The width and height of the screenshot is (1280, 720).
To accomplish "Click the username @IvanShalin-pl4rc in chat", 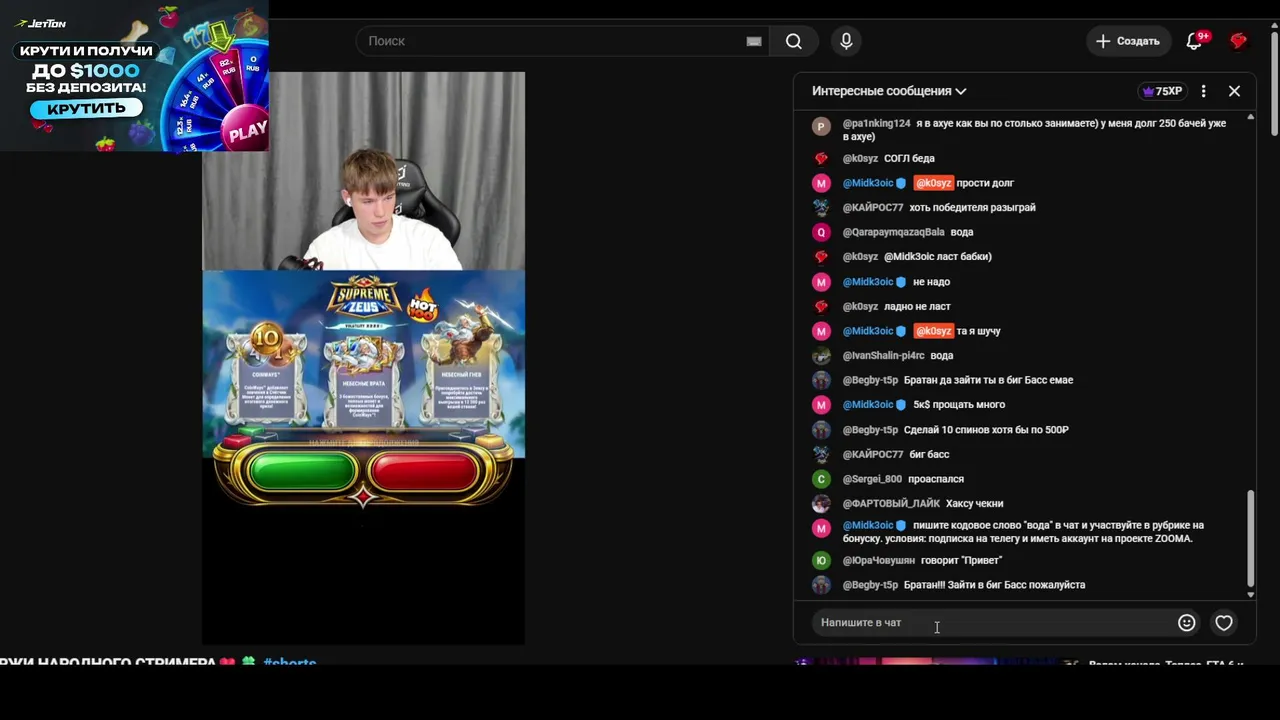I will tap(884, 356).
